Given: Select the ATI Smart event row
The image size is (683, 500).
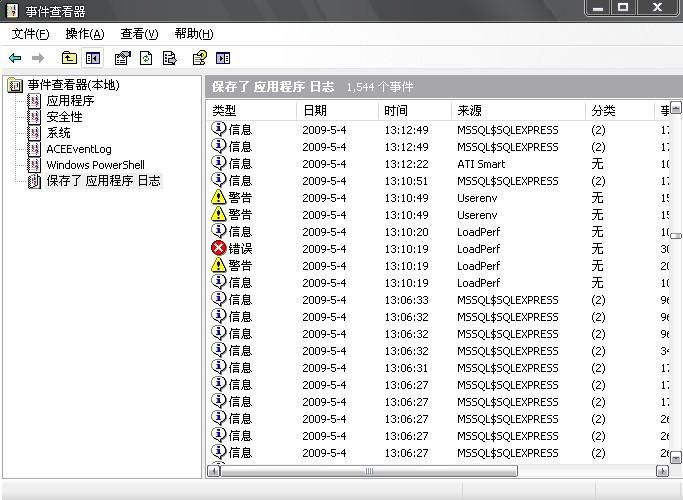Looking at the screenshot, I should tap(480, 164).
